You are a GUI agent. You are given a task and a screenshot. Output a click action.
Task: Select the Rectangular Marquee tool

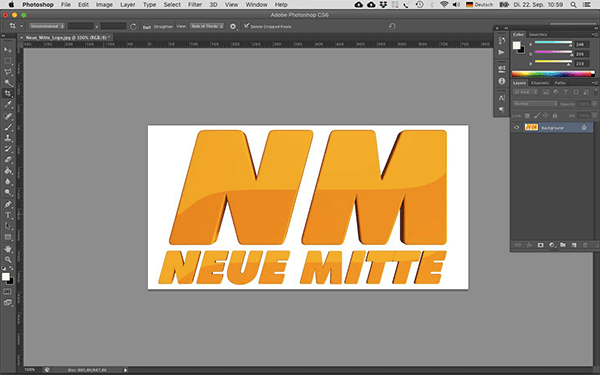8,61
